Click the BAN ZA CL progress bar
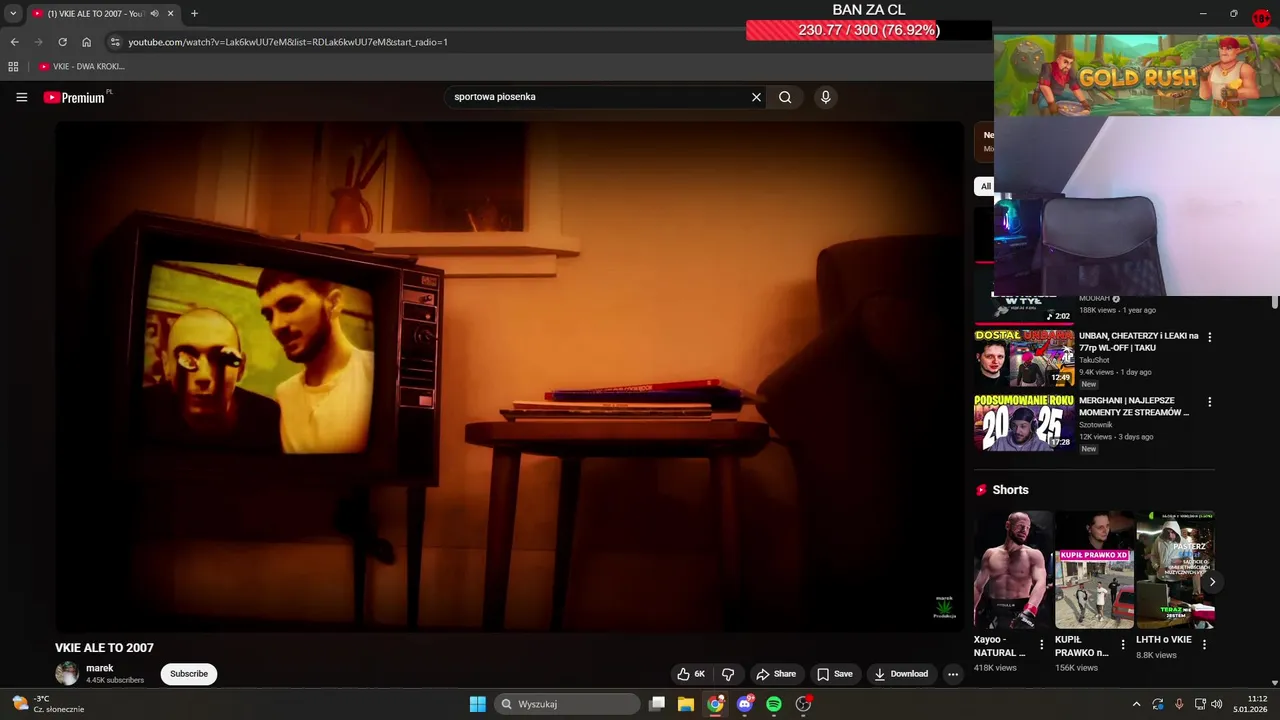This screenshot has height=720, width=1280. (868, 30)
